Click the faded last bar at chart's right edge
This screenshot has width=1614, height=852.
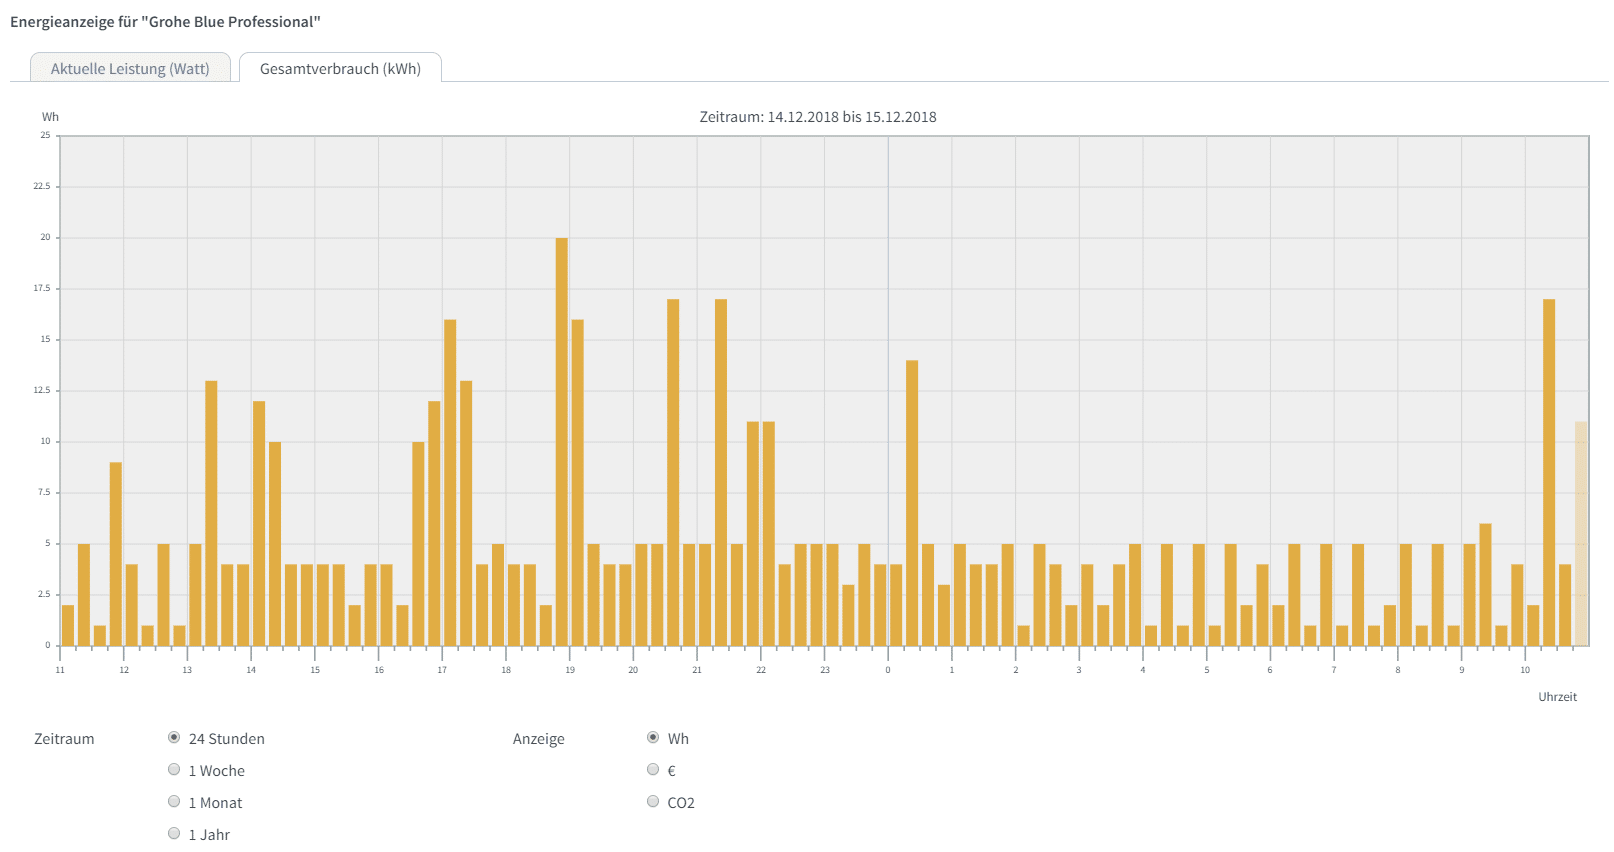click(x=1581, y=533)
